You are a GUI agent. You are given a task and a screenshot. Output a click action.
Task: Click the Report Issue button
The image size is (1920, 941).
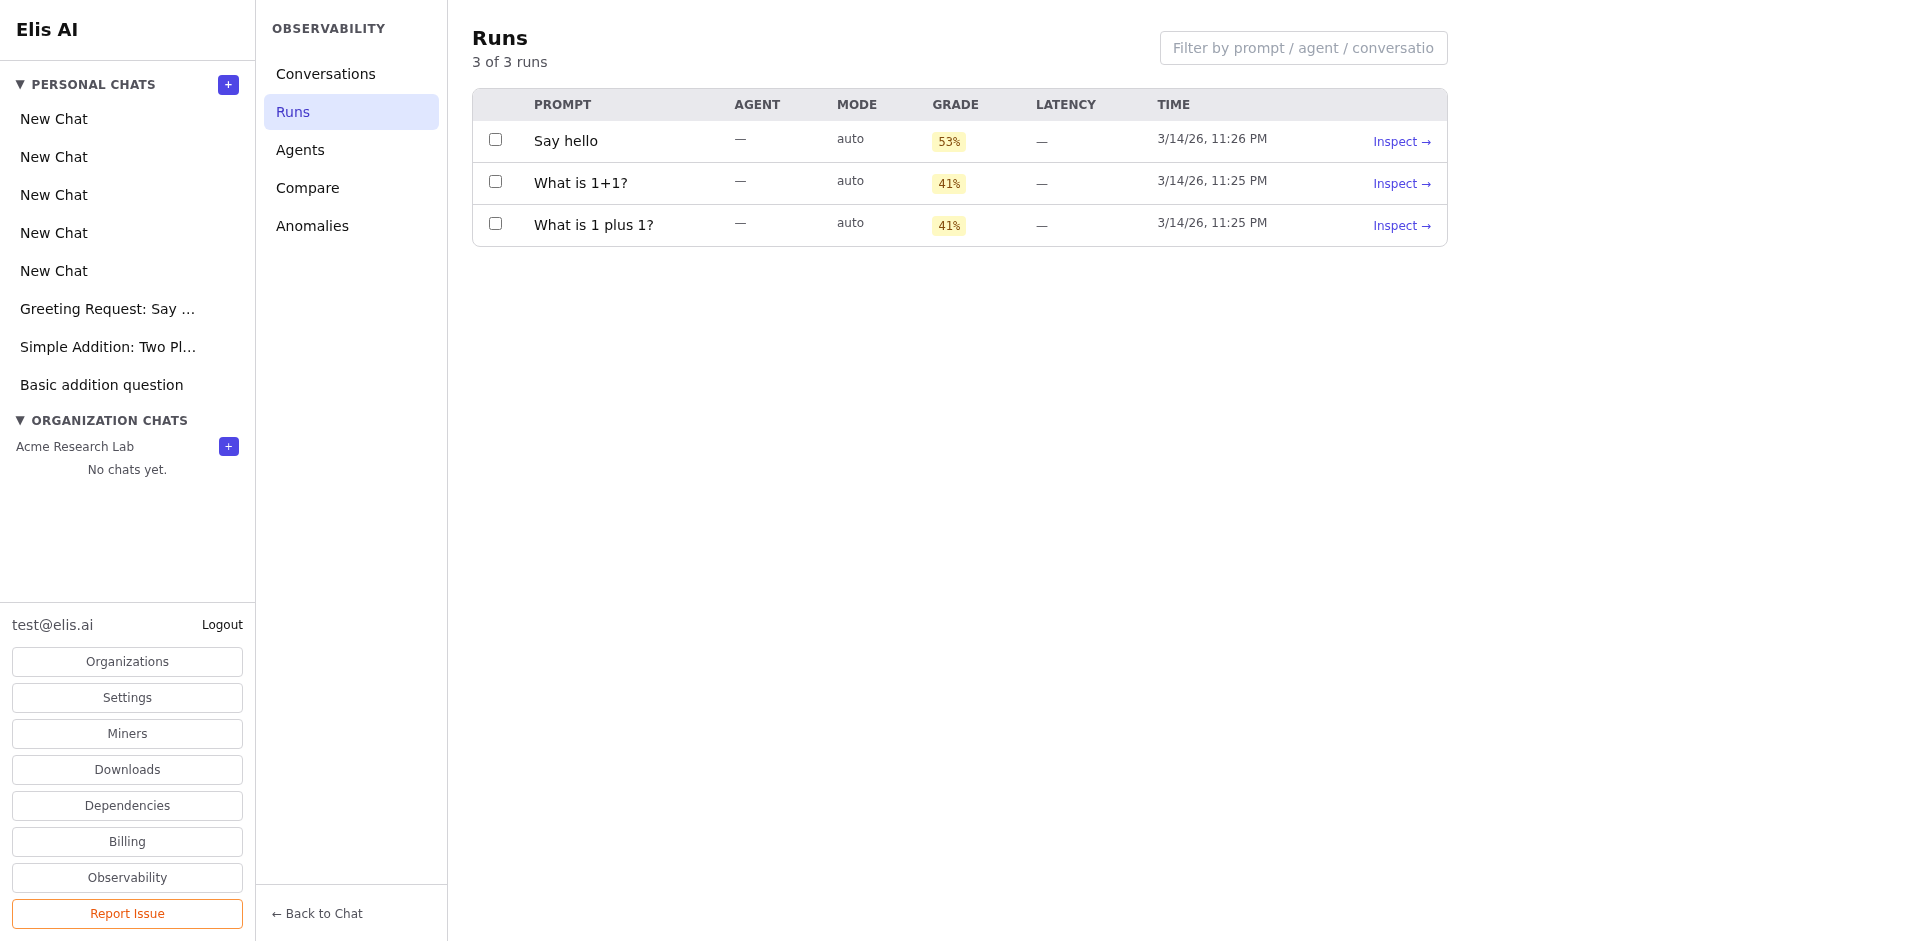[x=127, y=913]
